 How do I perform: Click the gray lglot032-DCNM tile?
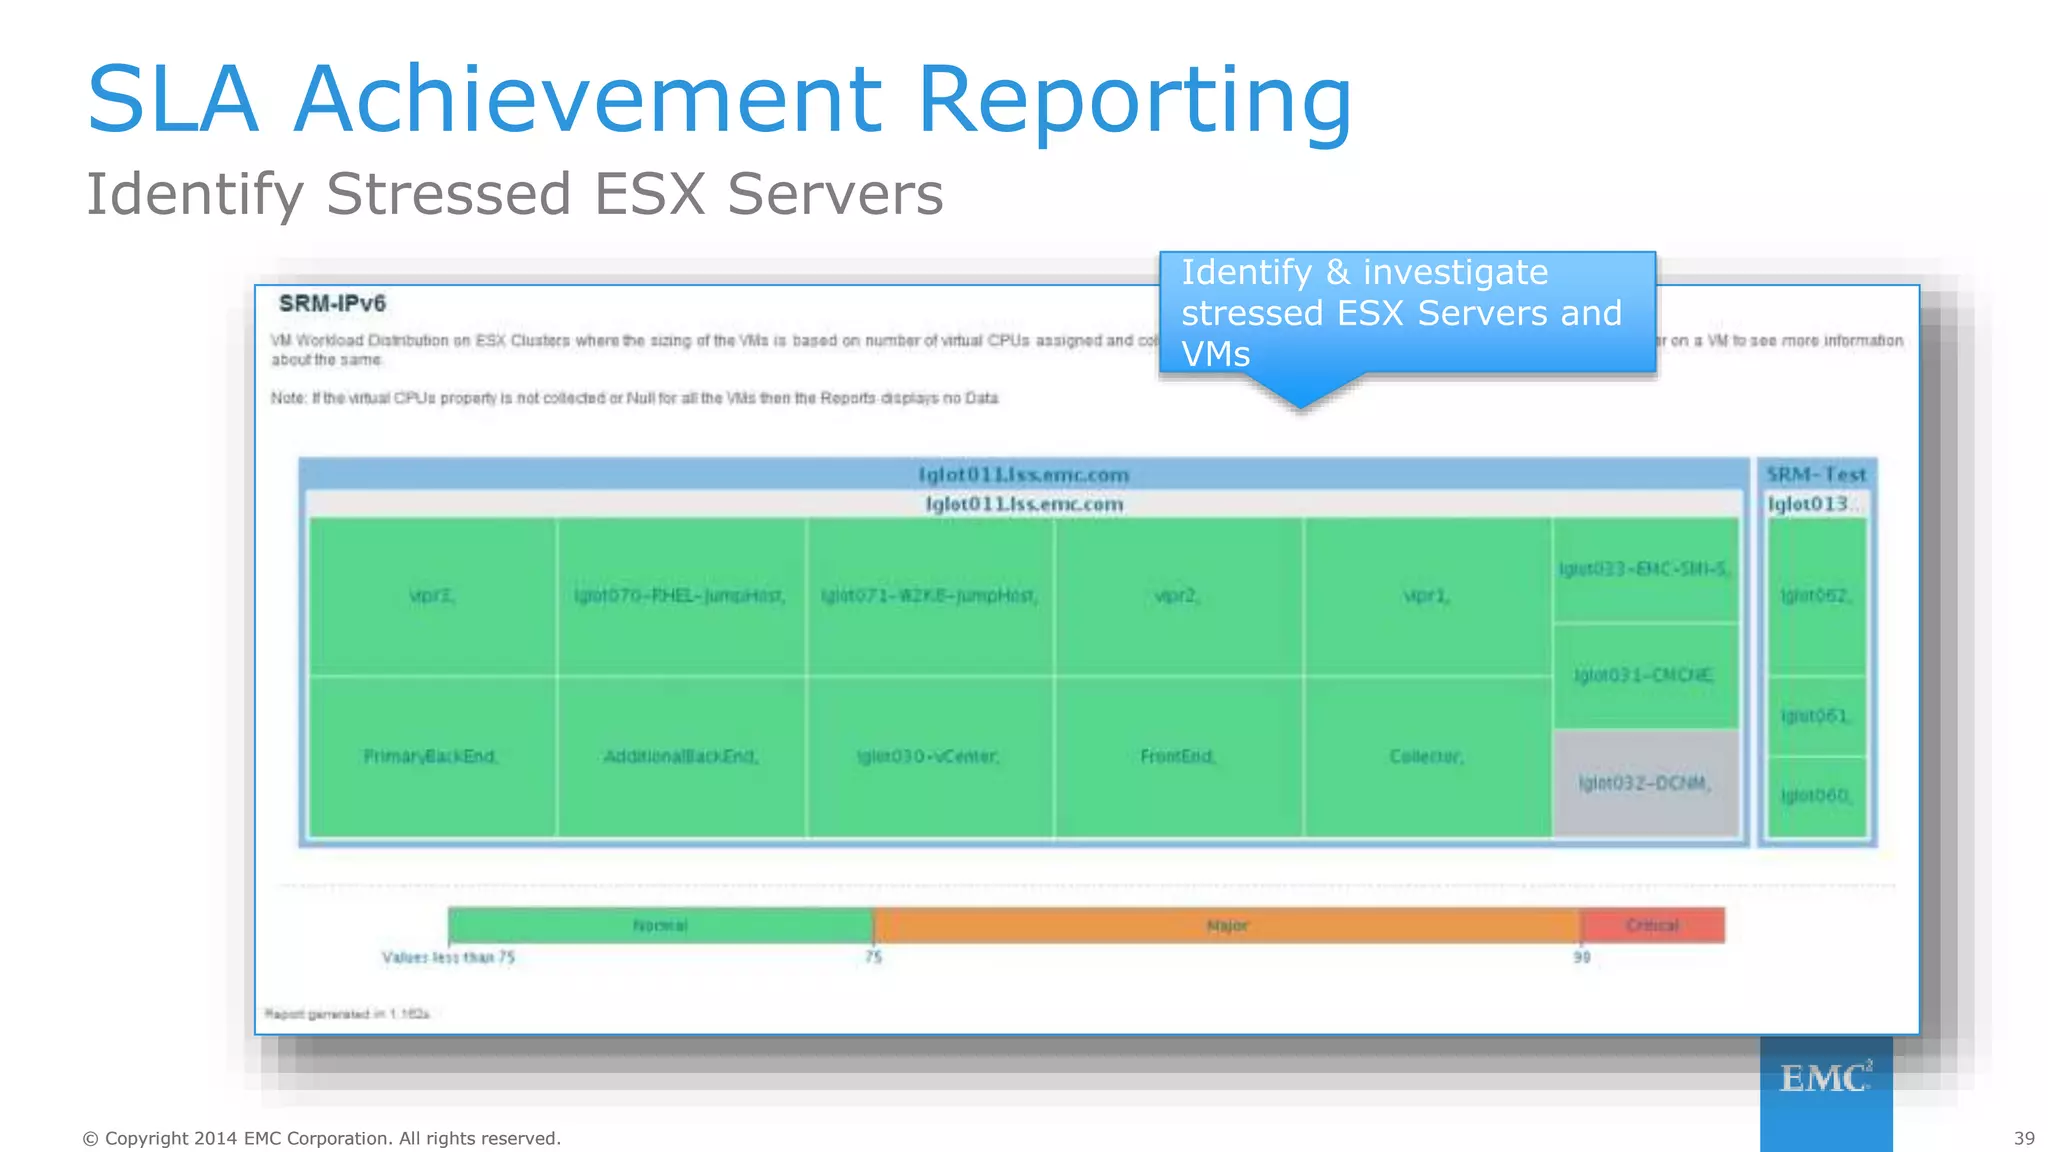click(1645, 783)
